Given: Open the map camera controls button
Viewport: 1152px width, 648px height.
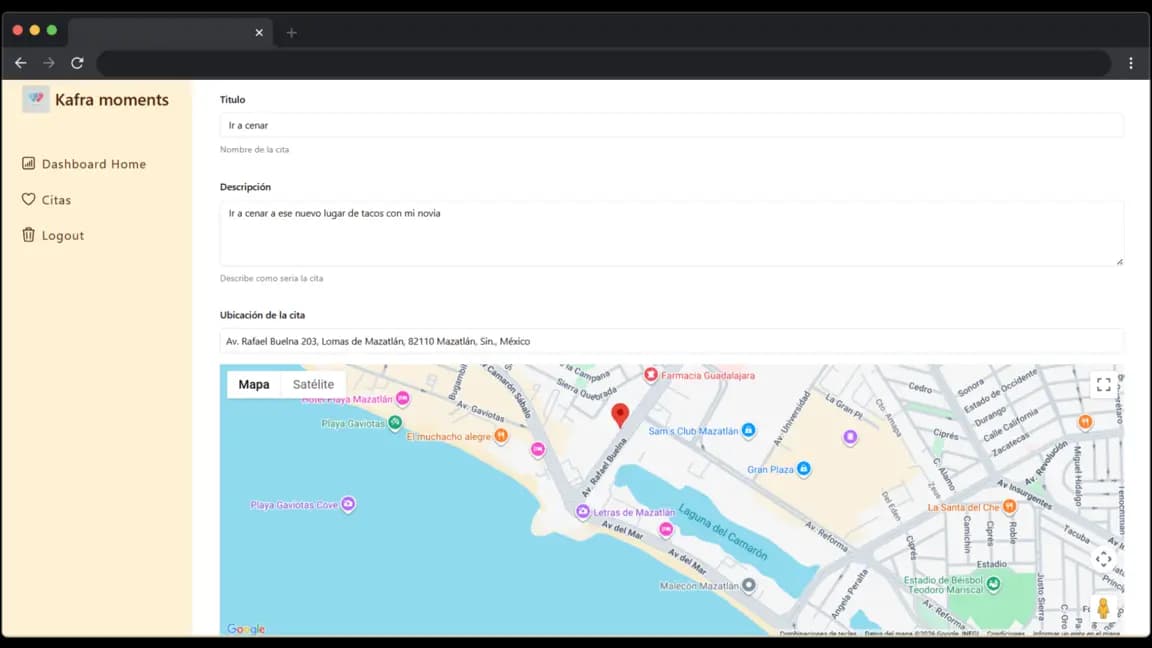Looking at the screenshot, I should [x=1103, y=559].
